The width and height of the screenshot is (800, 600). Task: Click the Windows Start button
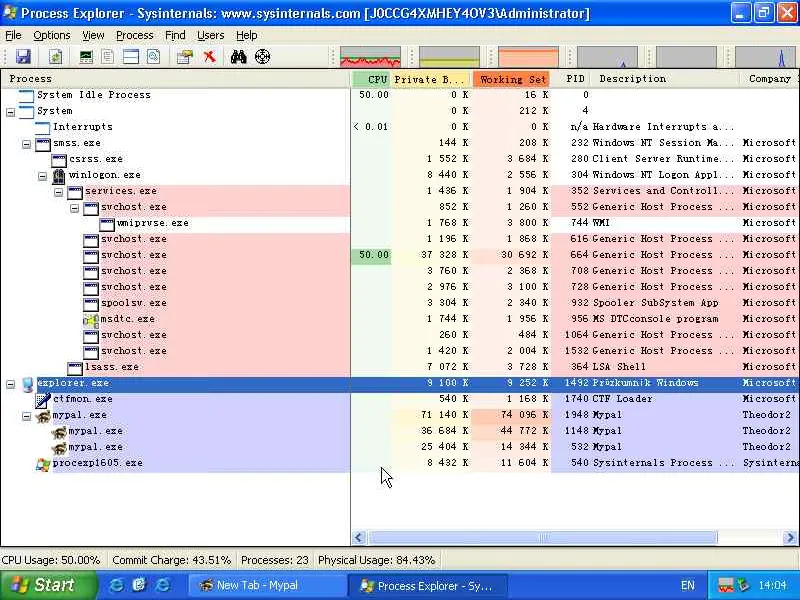pyautogui.click(x=48, y=585)
